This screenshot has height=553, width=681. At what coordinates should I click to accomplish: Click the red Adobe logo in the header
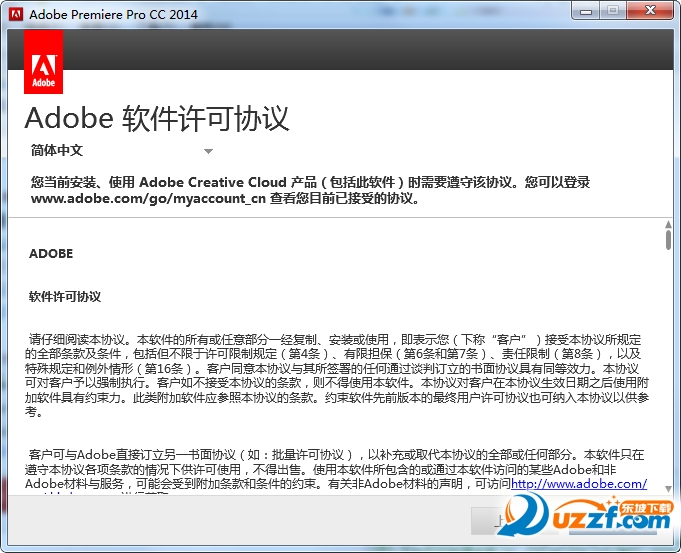tap(43, 61)
